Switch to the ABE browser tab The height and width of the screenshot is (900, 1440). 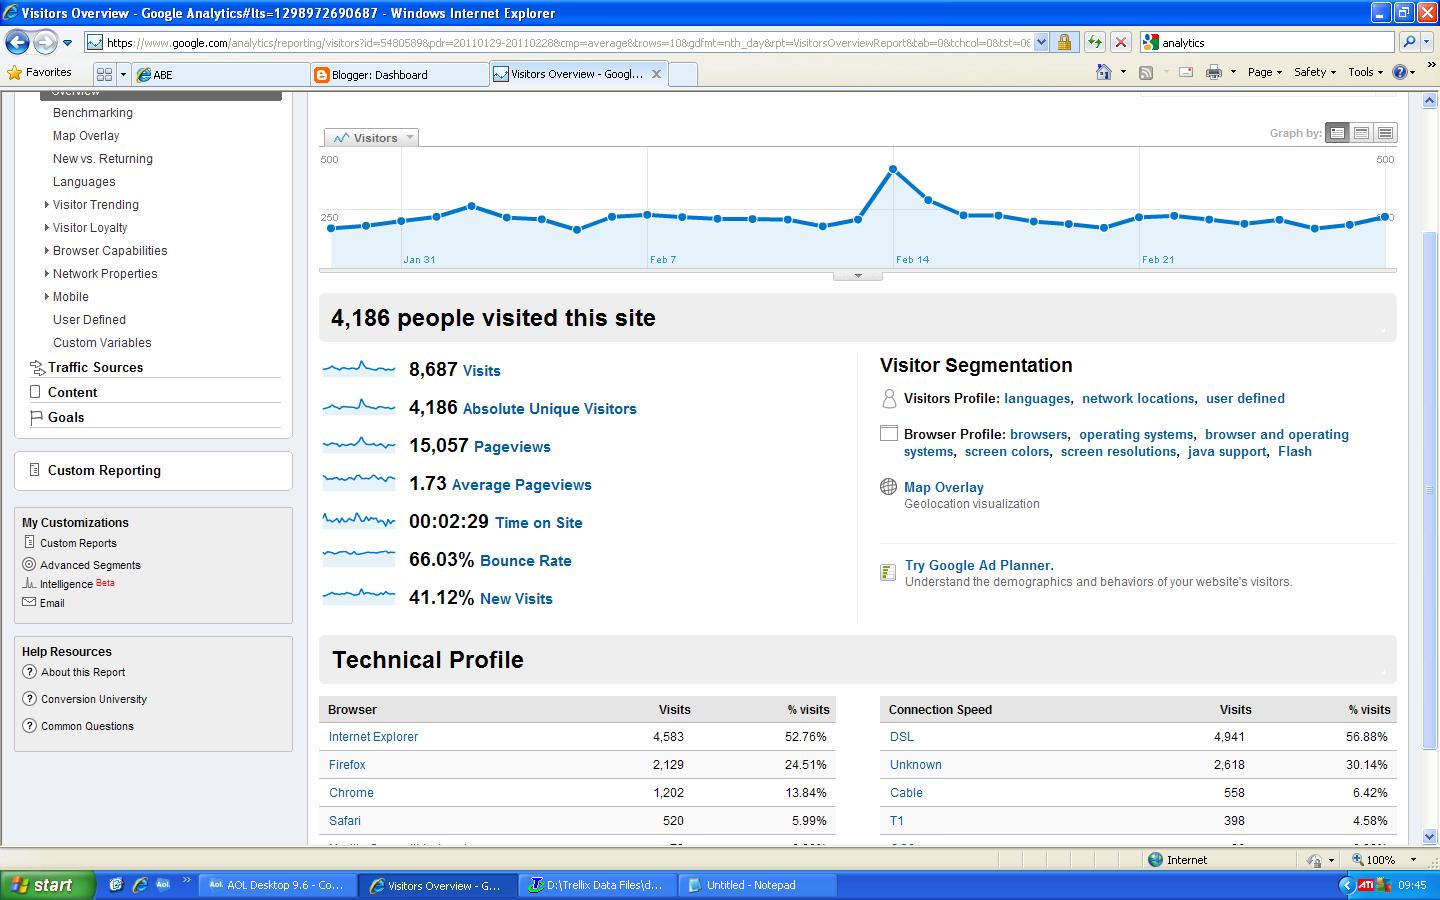[x=220, y=75]
